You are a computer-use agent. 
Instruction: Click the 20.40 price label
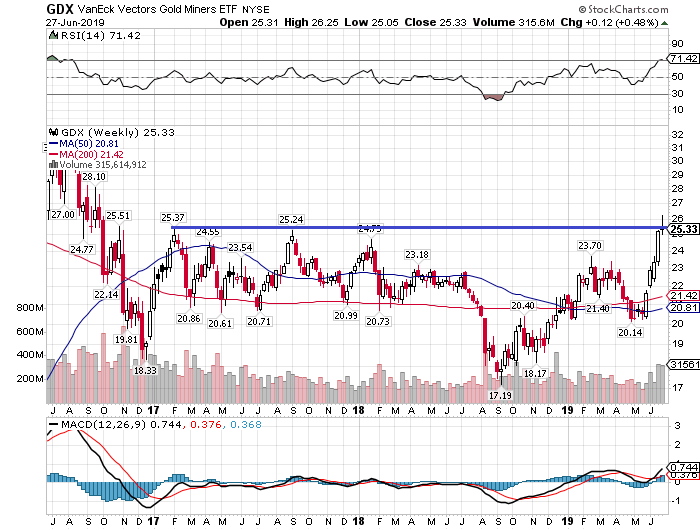(523, 306)
